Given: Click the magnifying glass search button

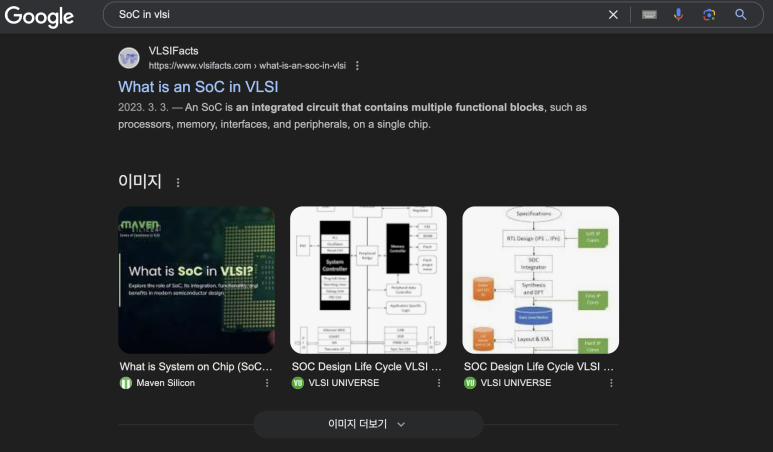Looking at the screenshot, I should point(740,15).
